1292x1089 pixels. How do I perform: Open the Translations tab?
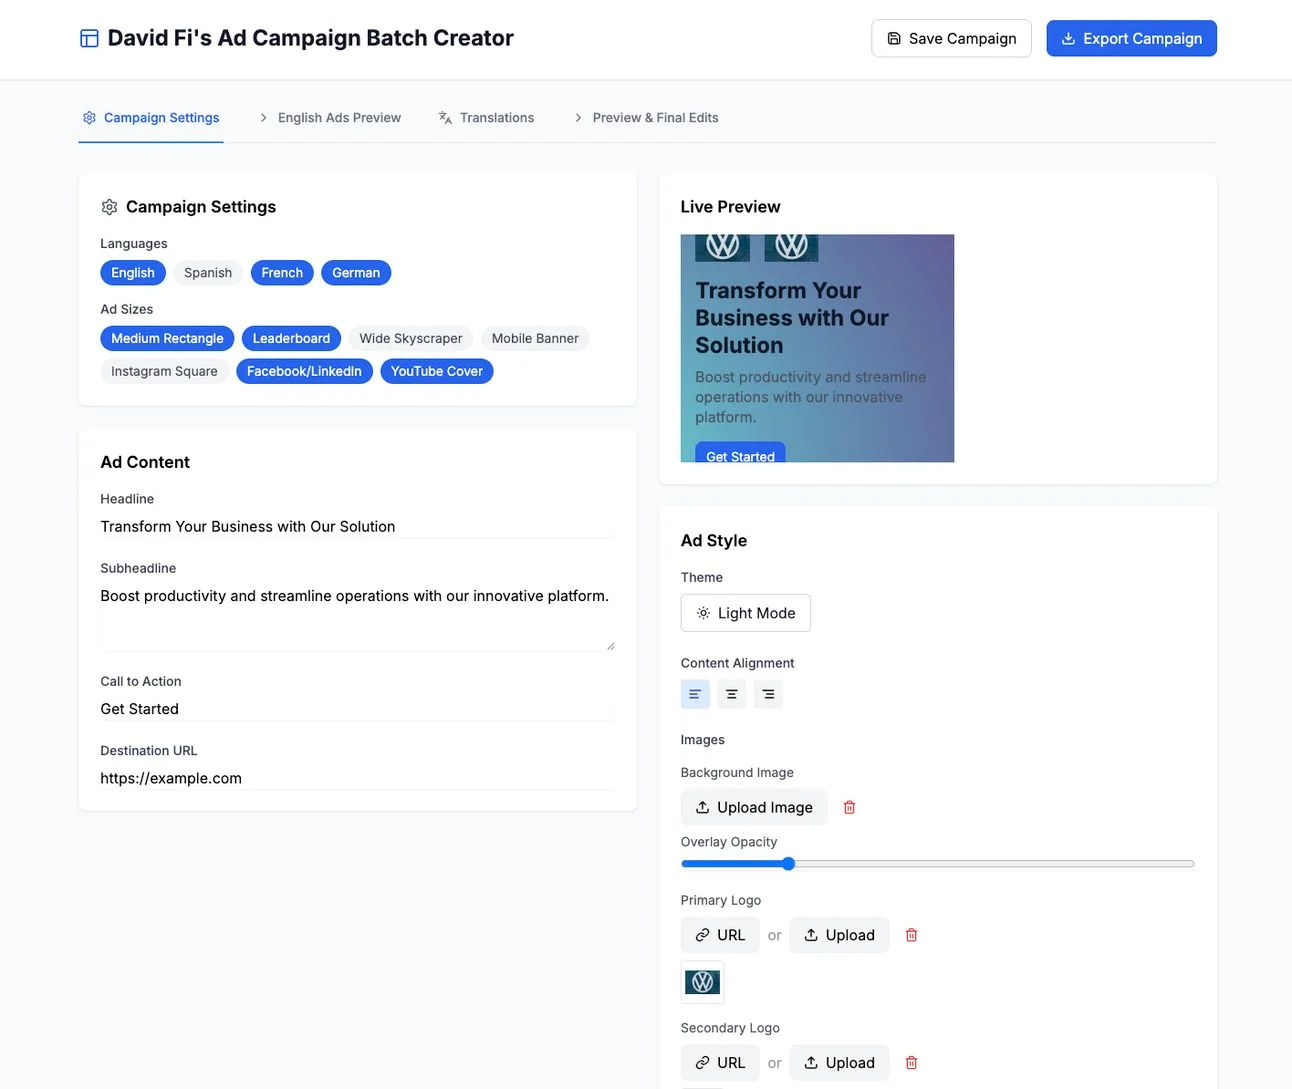pyautogui.click(x=486, y=118)
